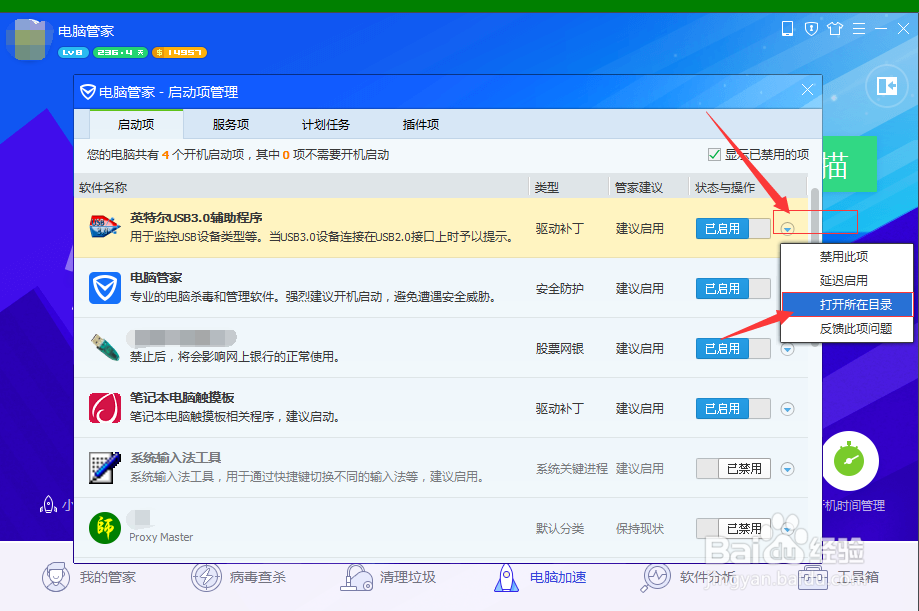Open 我的管家 in bottom navigation
Image resolution: width=919 pixels, height=611 pixels.
tap(89, 577)
